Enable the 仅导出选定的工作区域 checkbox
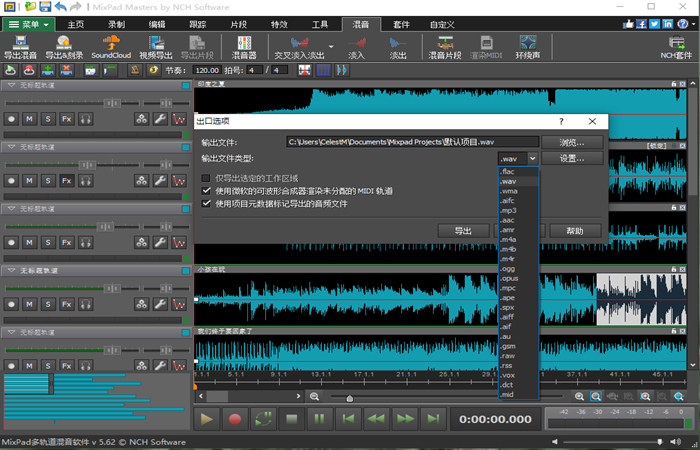The height and width of the screenshot is (450, 700). tap(206, 178)
